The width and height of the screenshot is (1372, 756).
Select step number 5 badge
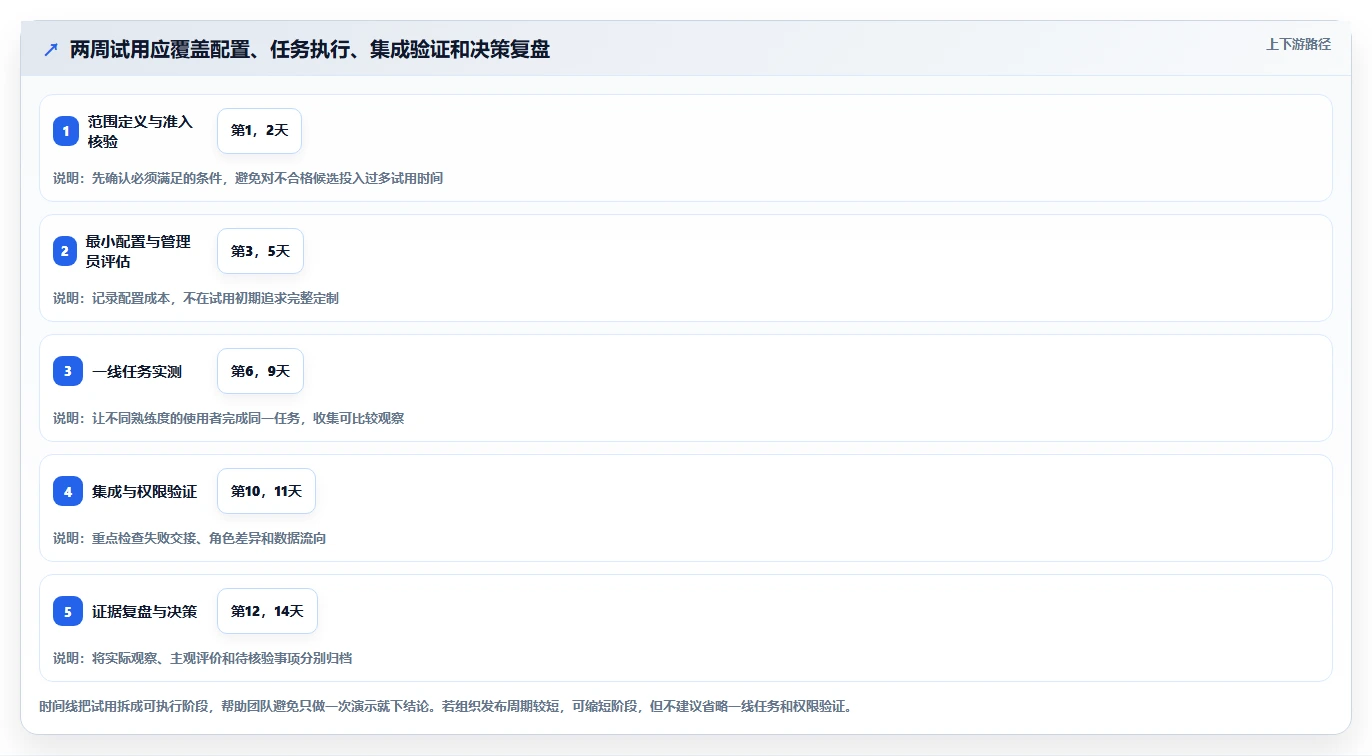click(x=68, y=611)
